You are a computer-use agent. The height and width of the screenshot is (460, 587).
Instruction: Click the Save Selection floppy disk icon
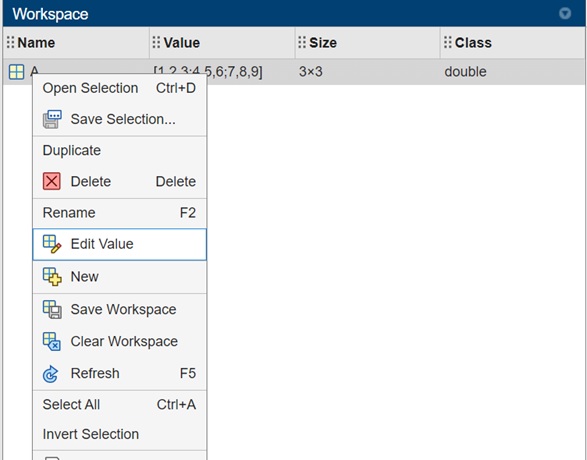tap(52, 119)
